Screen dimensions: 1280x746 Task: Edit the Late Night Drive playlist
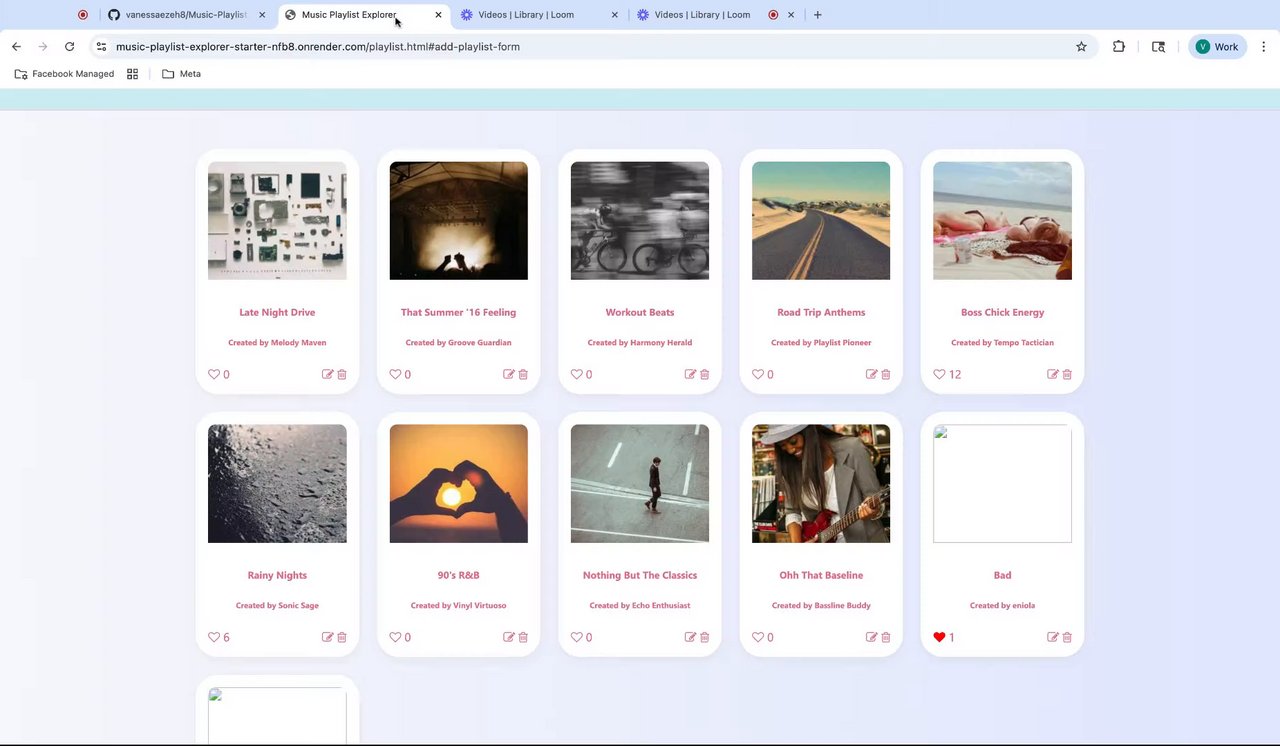327,374
